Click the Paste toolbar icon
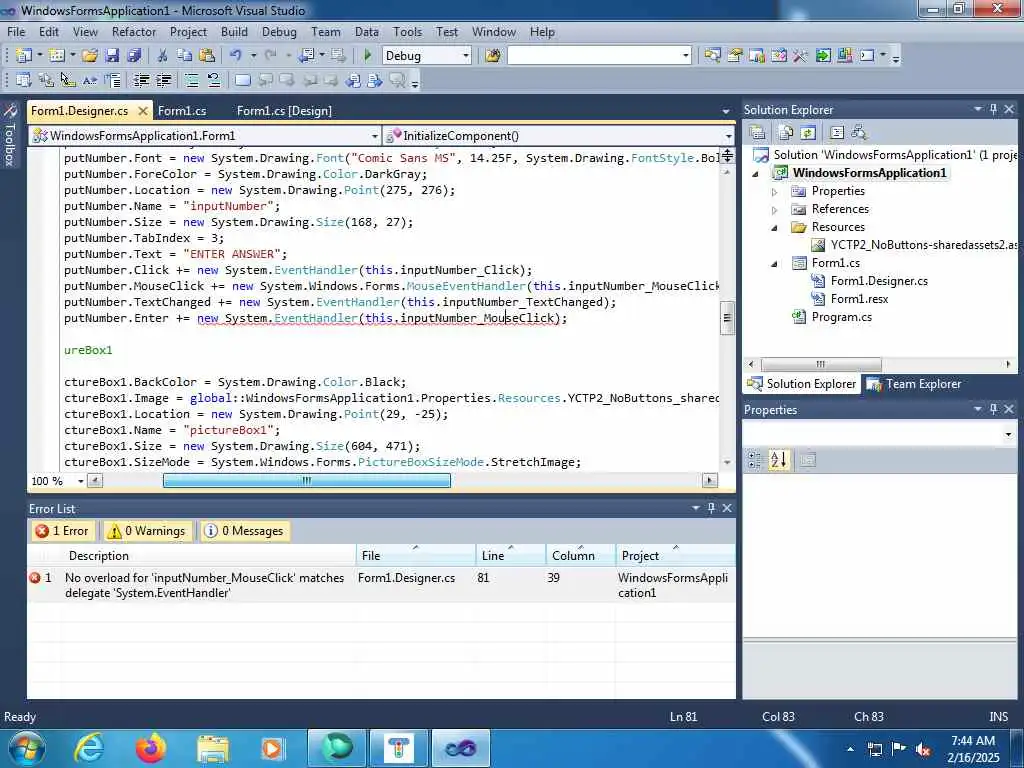1024x768 pixels. tap(207, 56)
